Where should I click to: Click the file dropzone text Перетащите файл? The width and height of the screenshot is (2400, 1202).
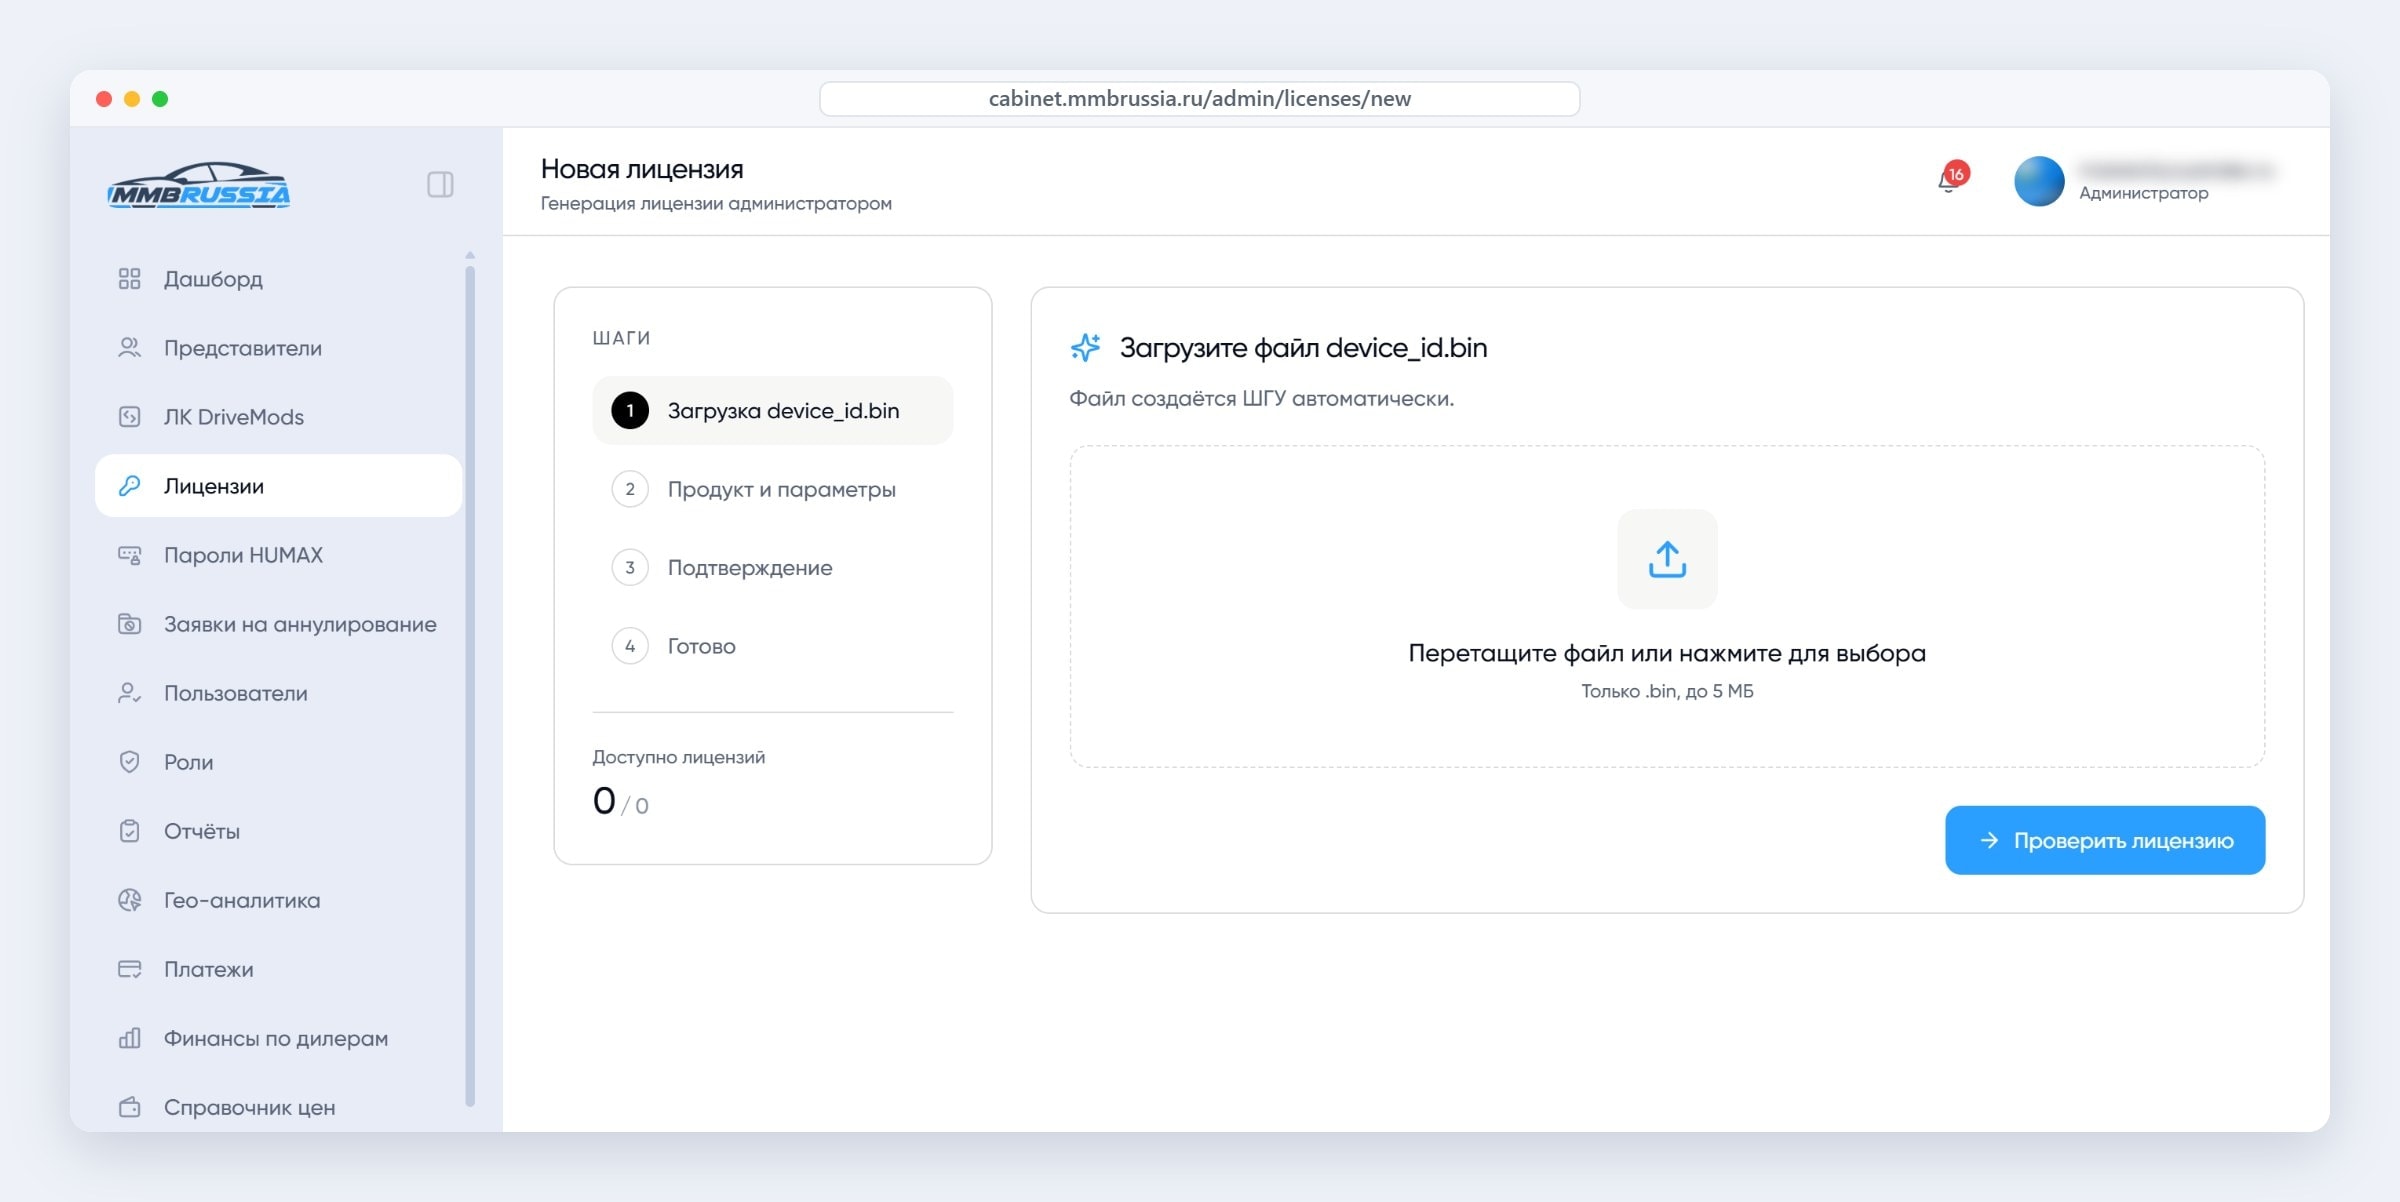(1667, 653)
